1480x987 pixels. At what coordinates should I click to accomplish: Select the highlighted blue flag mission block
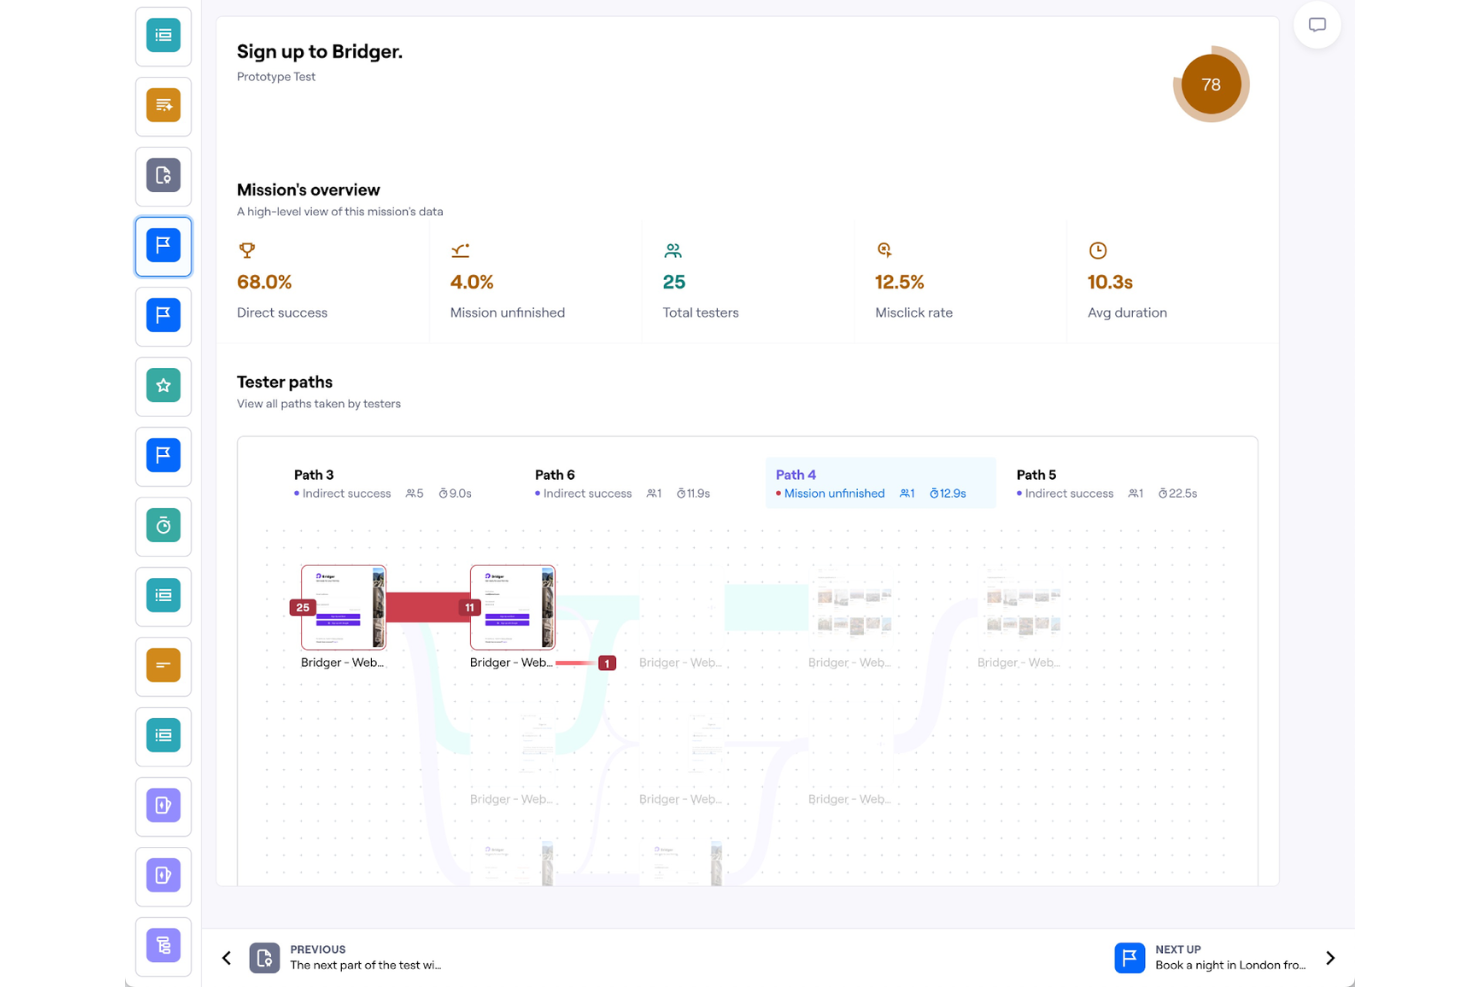pos(163,245)
